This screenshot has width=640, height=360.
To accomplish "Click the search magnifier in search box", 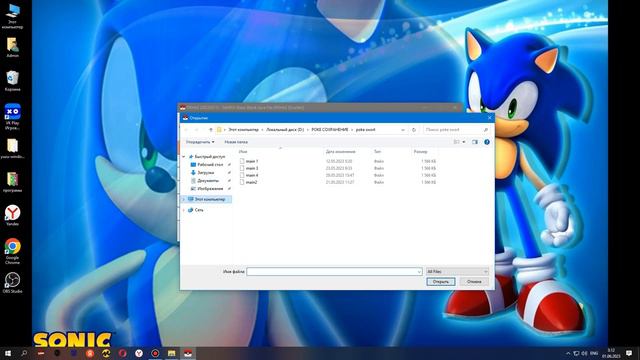I will pos(486,130).
